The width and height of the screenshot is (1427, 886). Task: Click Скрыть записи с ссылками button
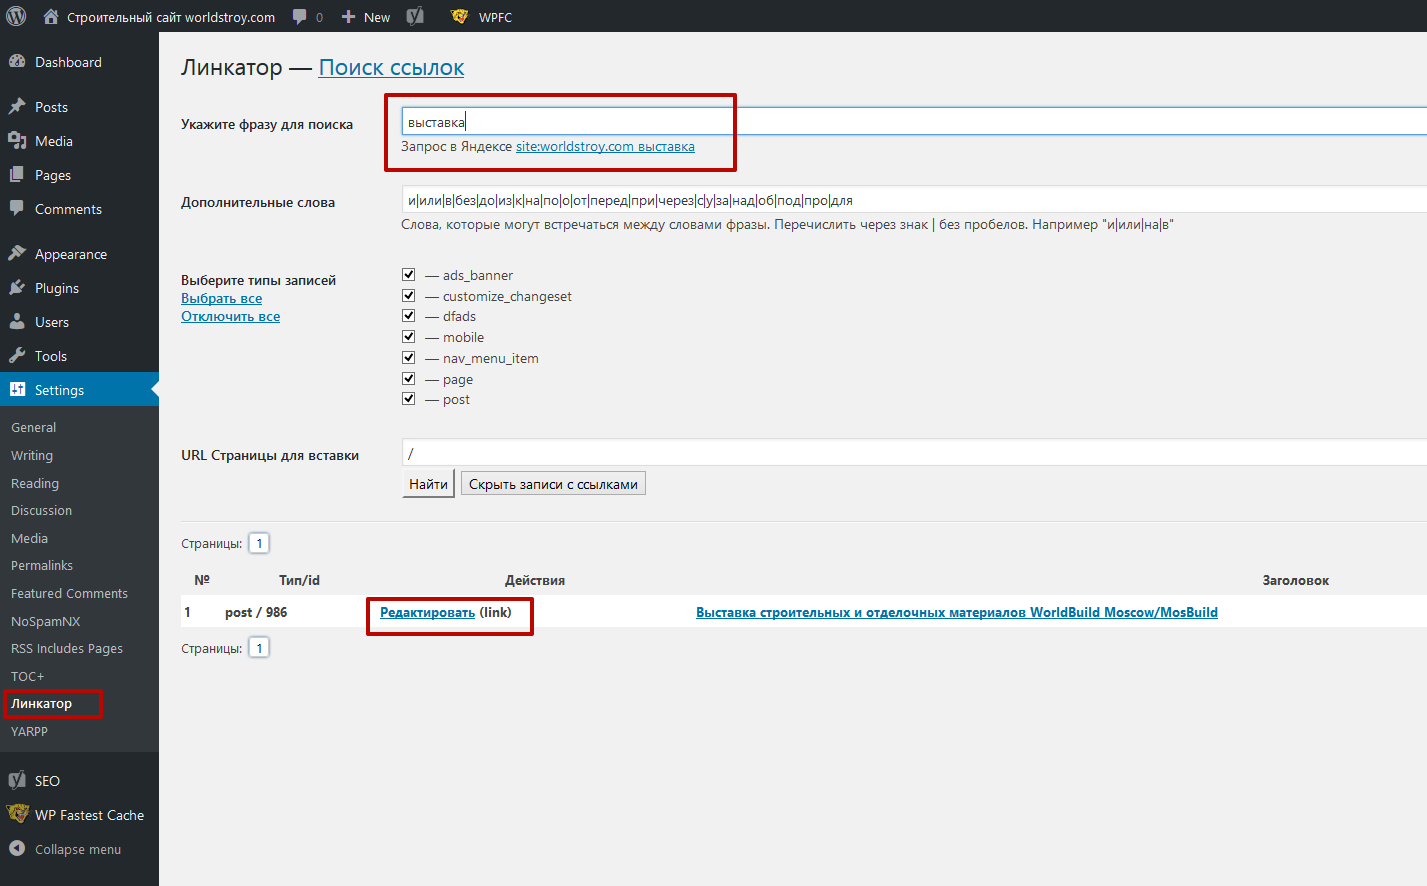(553, 484)
